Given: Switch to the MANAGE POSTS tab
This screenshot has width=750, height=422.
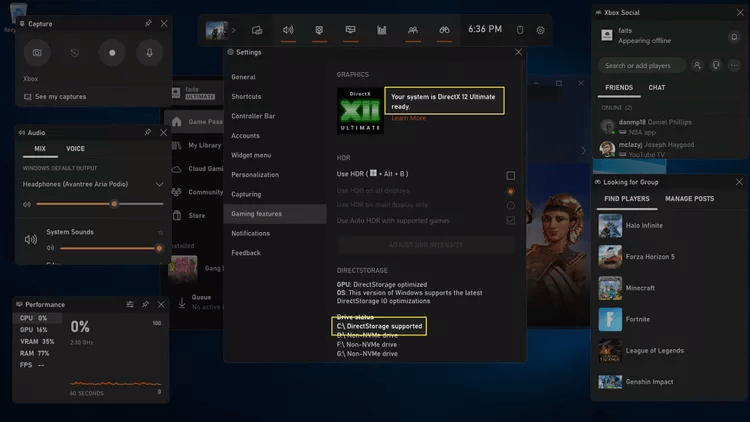Looking at the screenshot, I should tap(689, 199).
